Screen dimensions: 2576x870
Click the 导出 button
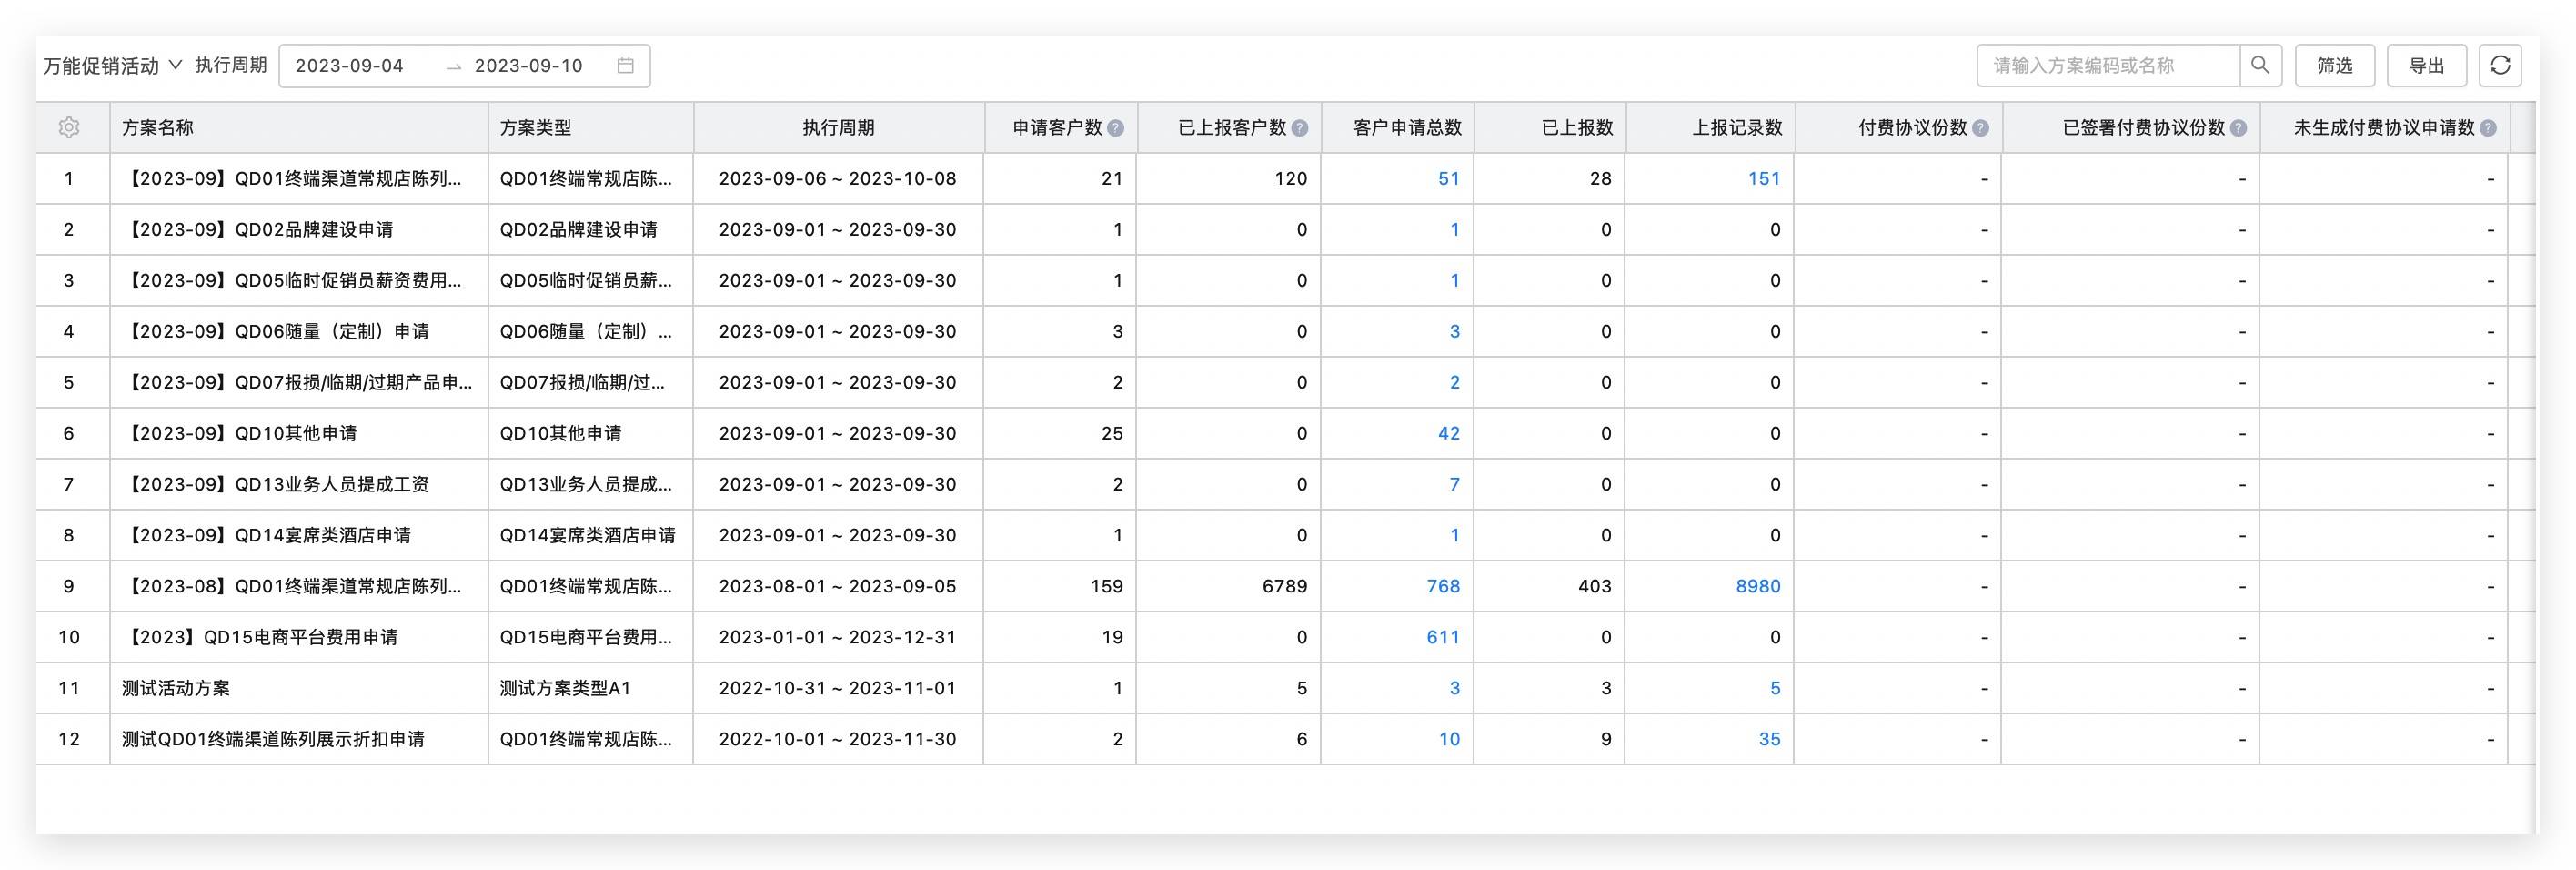pos(2427,65)
